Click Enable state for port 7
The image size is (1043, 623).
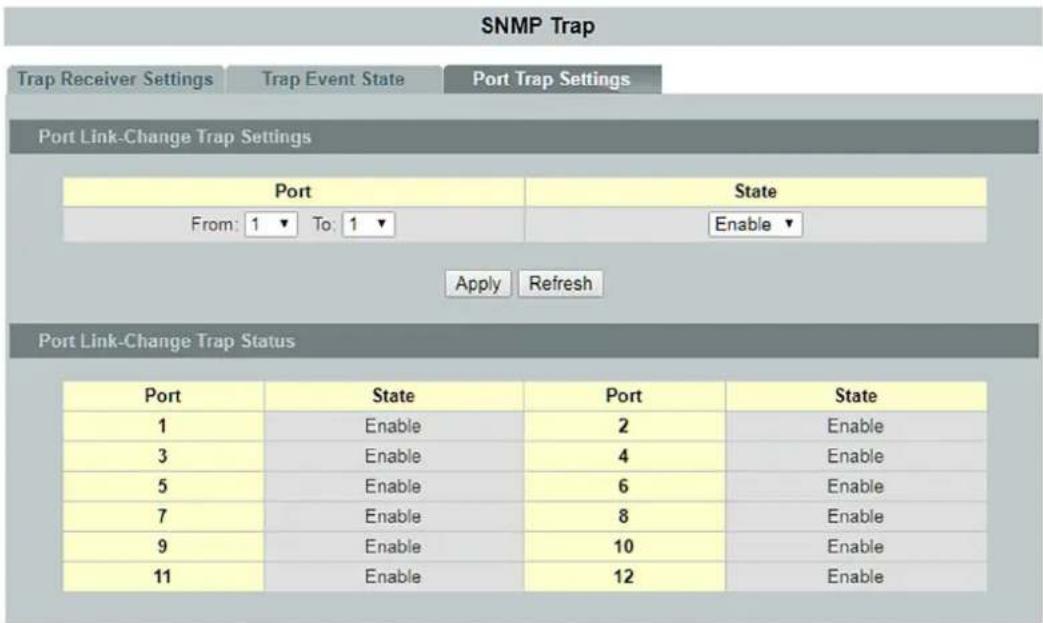coord(393,516)
